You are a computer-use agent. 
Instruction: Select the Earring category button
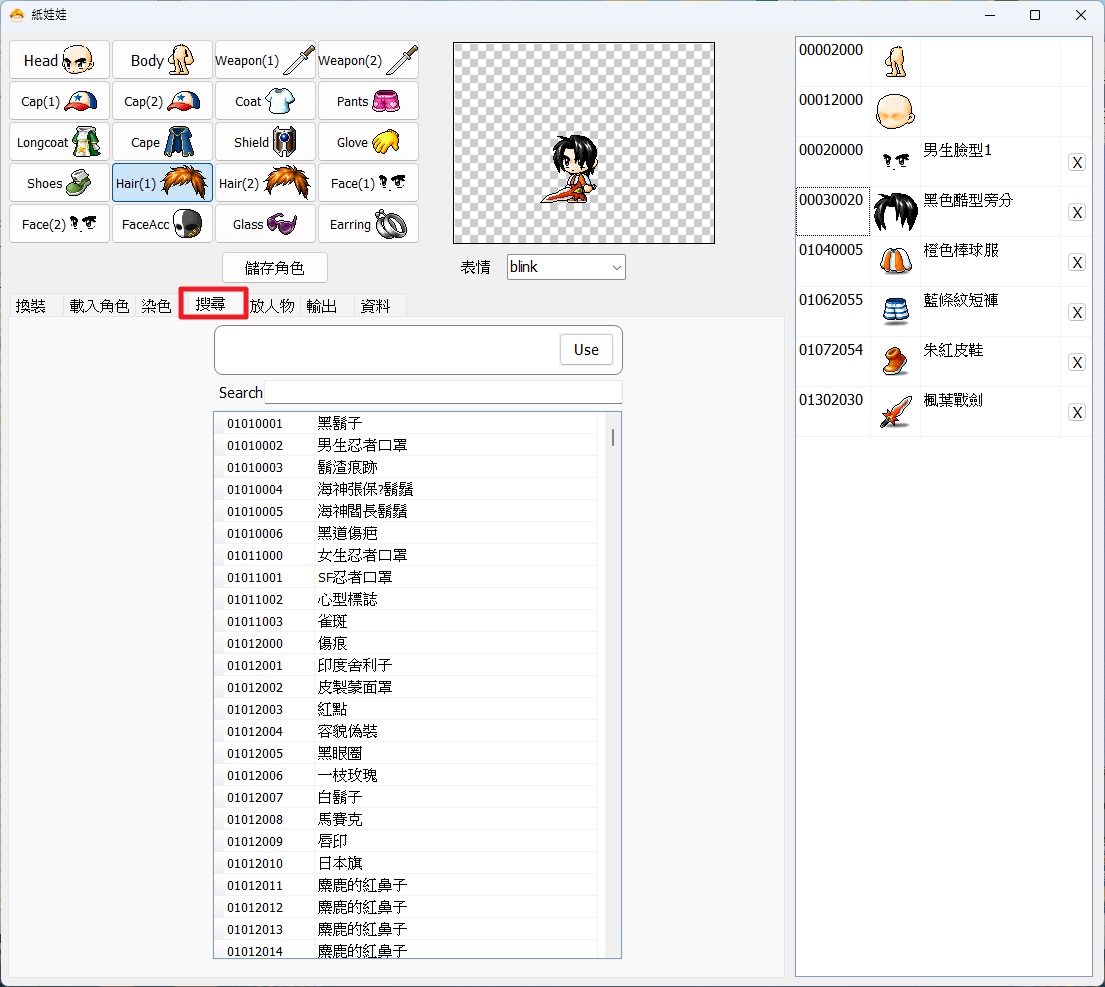click(x=368, y=224)
